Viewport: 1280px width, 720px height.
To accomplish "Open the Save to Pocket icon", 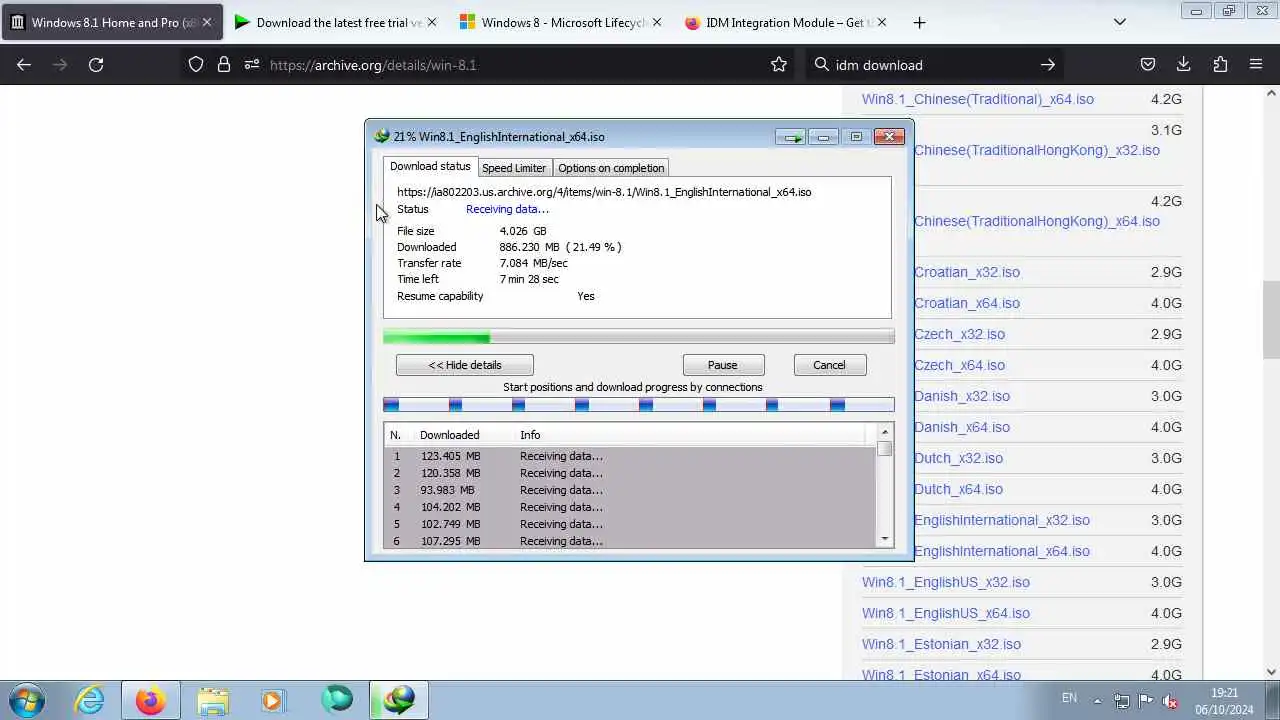I will pos(1148,65).
